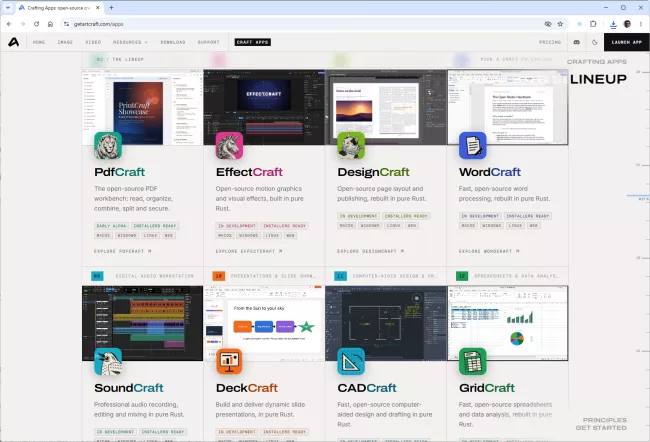This screenshot has width=650, height=442.
Task: Expand the Resources dropdown menu
Action: coord(130,42)
